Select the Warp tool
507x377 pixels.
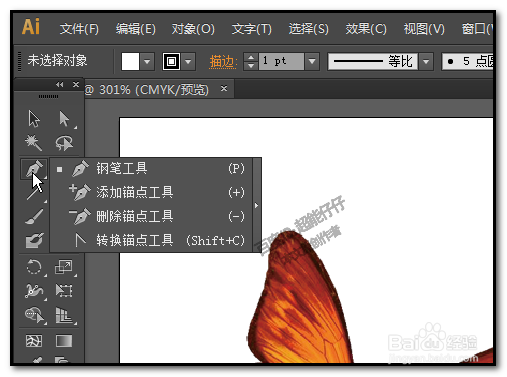pos(34,291)
